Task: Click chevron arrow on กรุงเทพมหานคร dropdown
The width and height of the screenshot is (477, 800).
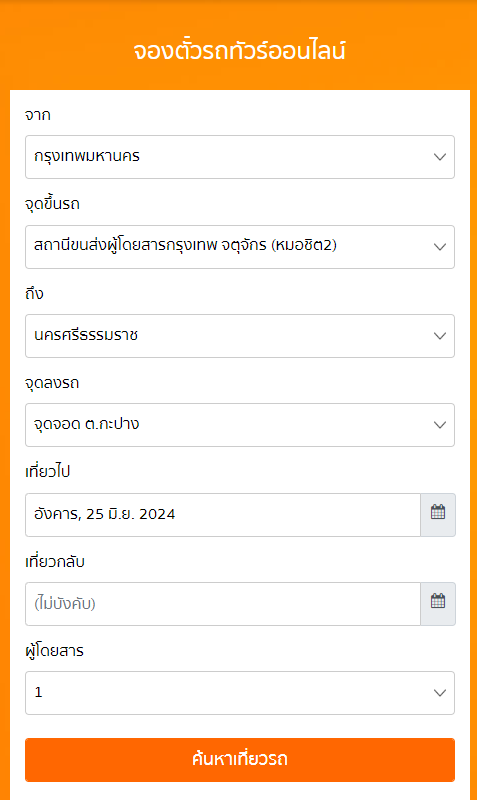Action: [440, 157]
